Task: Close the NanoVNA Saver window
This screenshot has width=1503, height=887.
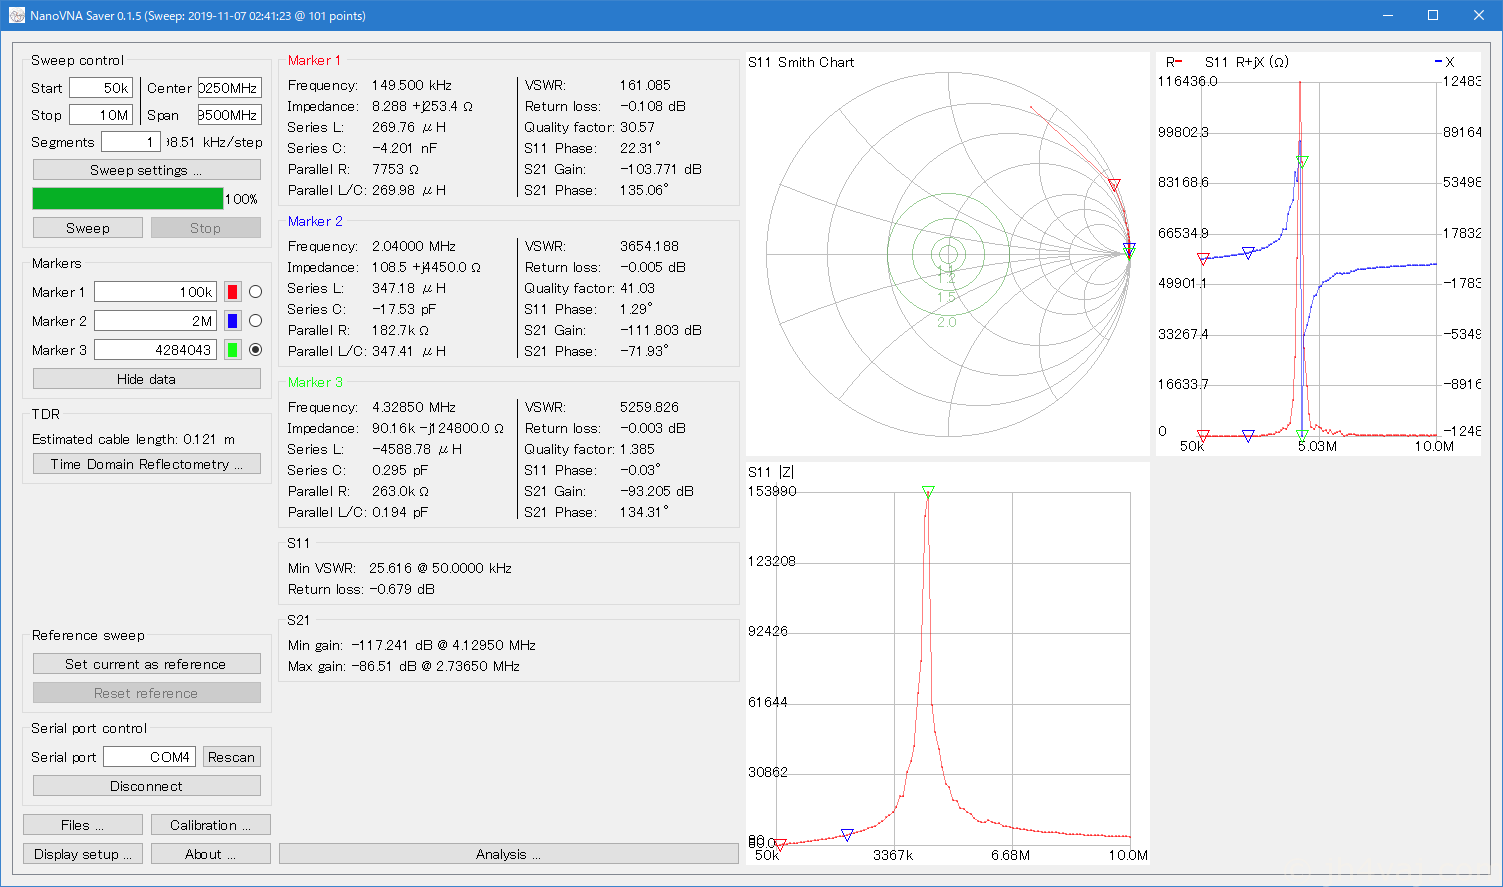Action: pos(1479,15)
